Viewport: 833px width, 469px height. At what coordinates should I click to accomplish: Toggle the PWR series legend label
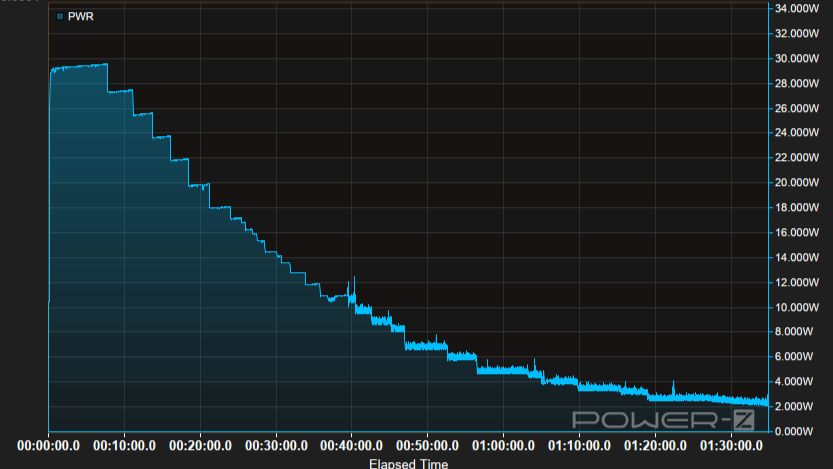(x=80, y=17)
